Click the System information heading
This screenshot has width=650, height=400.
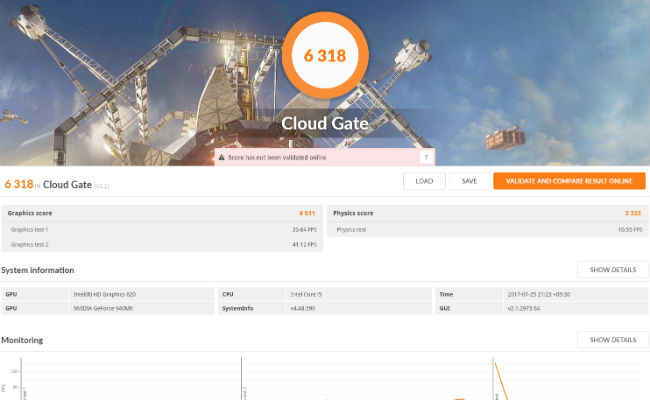[38, 270]
